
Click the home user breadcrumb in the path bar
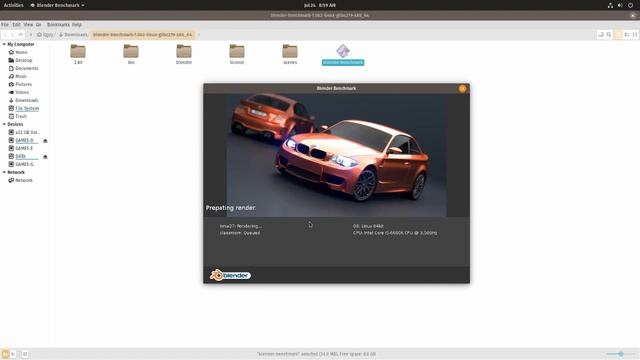pyautogui.click(x=45, y=35)
